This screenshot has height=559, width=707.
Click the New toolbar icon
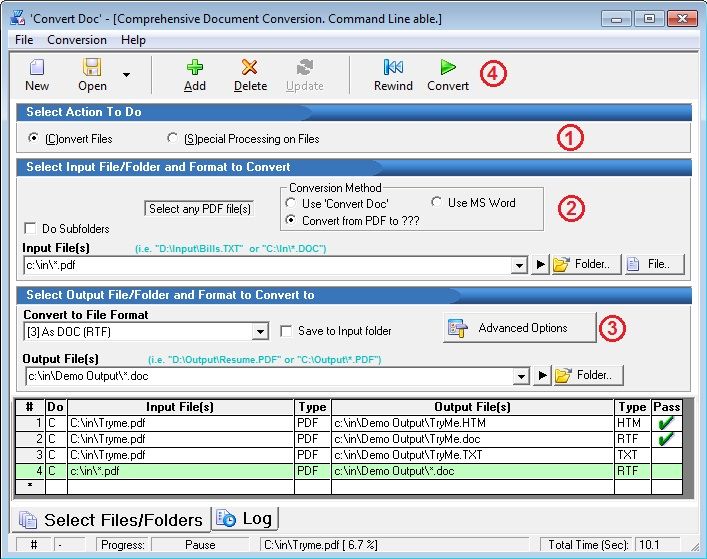[37, 67]
